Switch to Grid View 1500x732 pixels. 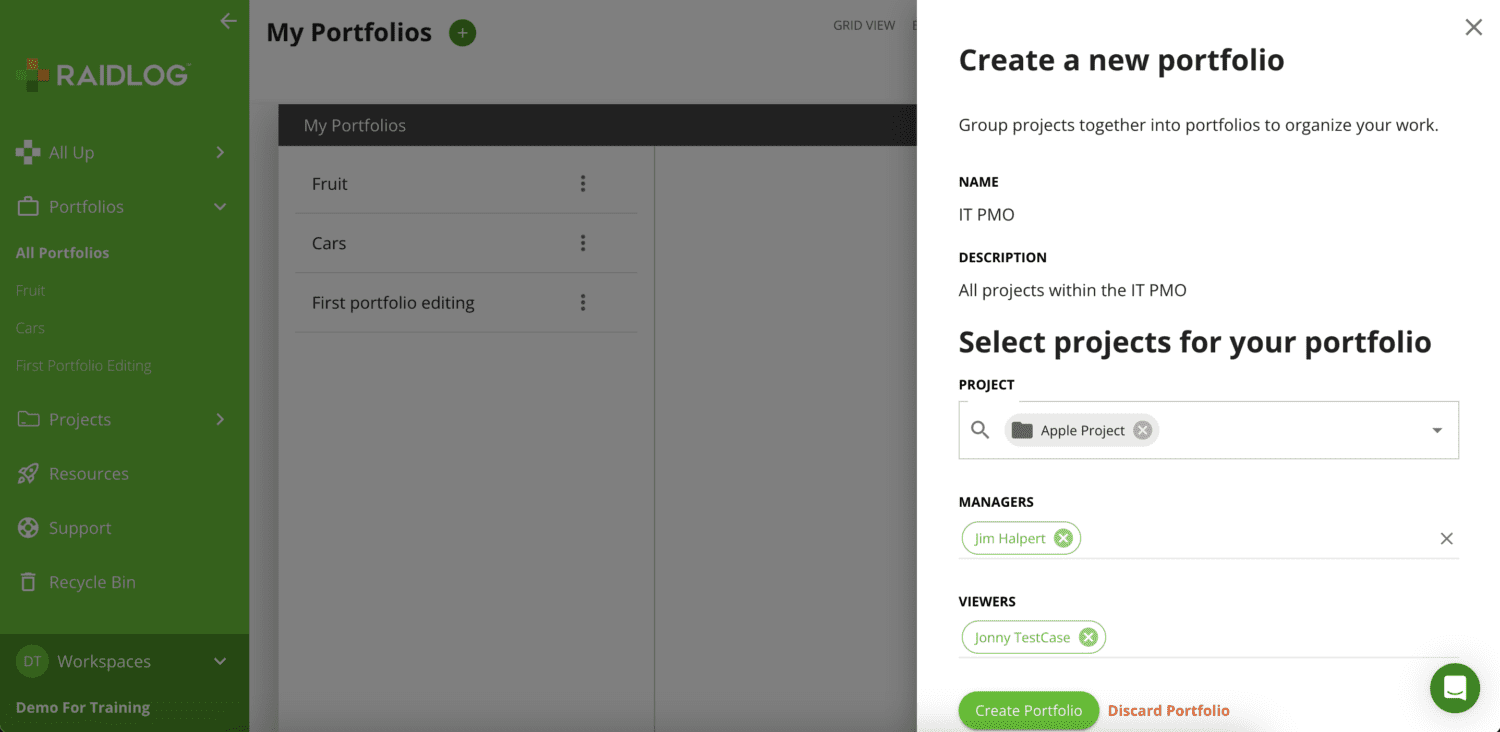(864, 25)
